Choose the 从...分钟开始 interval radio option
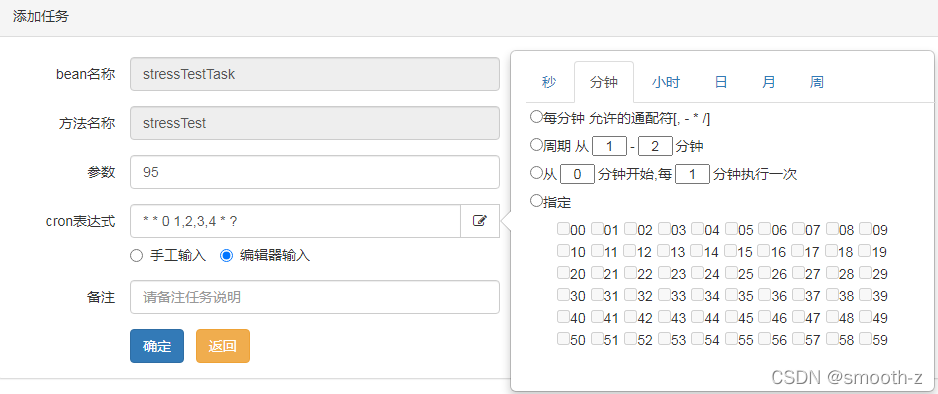This screenshot has height=394, width=938. pyautogui.click(x=536, y=173)
